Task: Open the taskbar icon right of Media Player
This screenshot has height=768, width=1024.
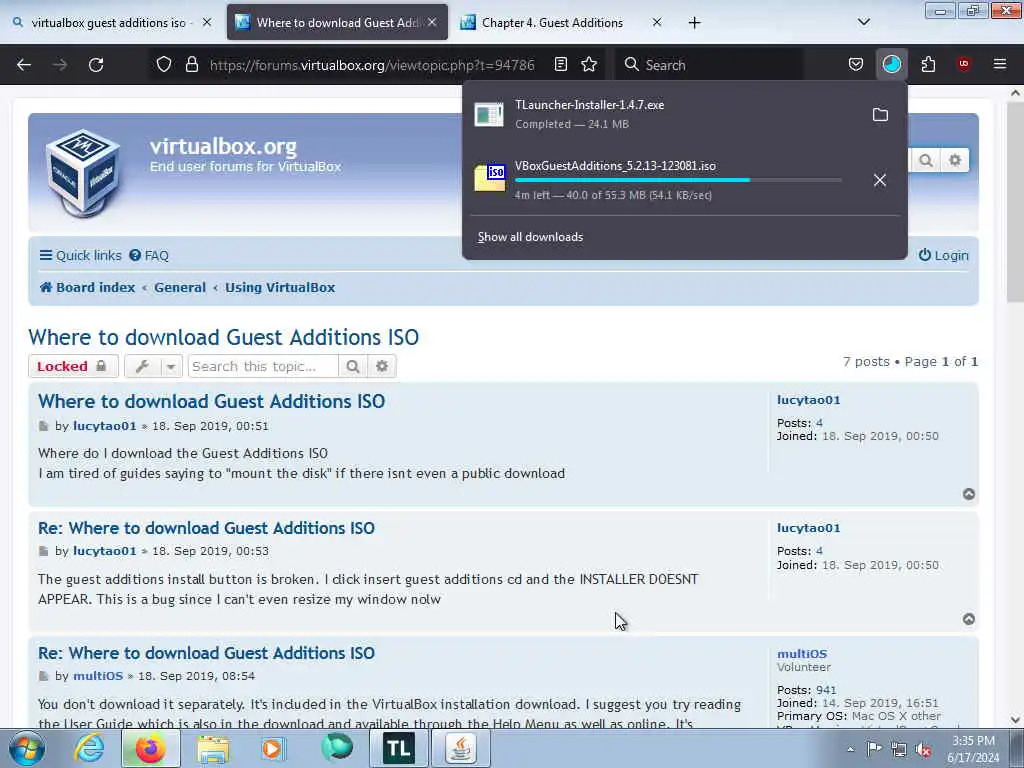Action: tap(336, 748)
